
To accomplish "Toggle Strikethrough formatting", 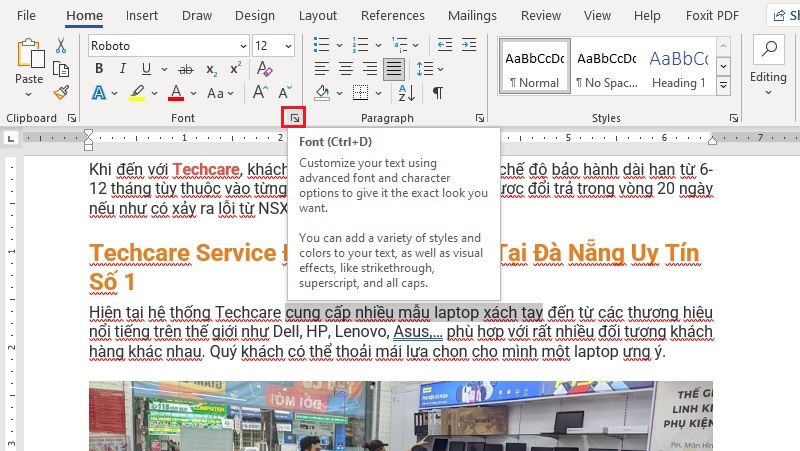I will (x=186, y=69).
